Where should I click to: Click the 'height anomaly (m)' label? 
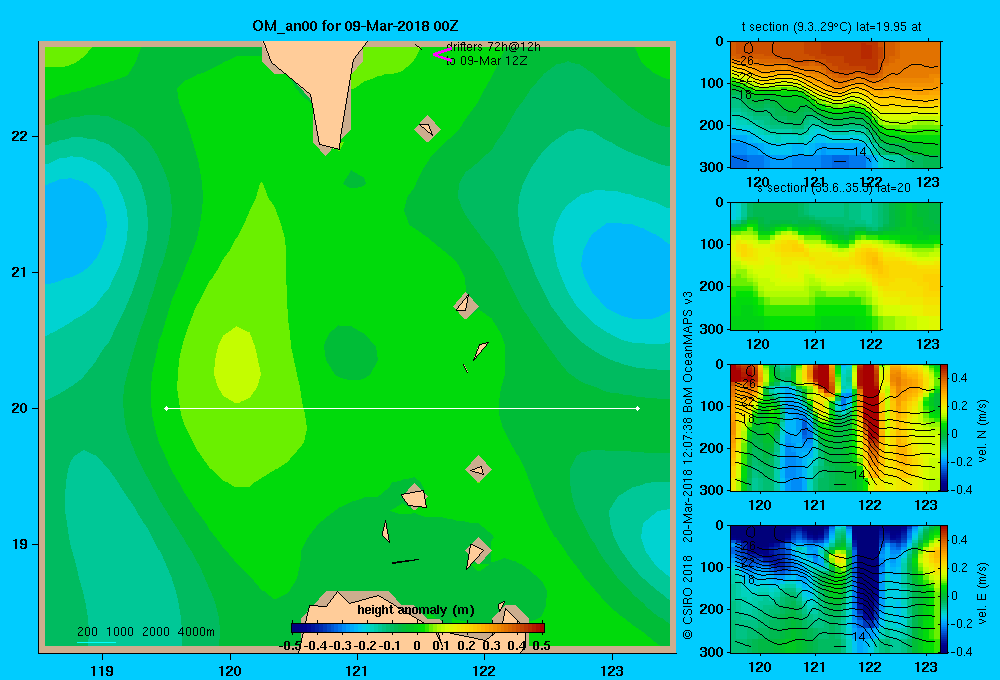(x=416, y=610)
